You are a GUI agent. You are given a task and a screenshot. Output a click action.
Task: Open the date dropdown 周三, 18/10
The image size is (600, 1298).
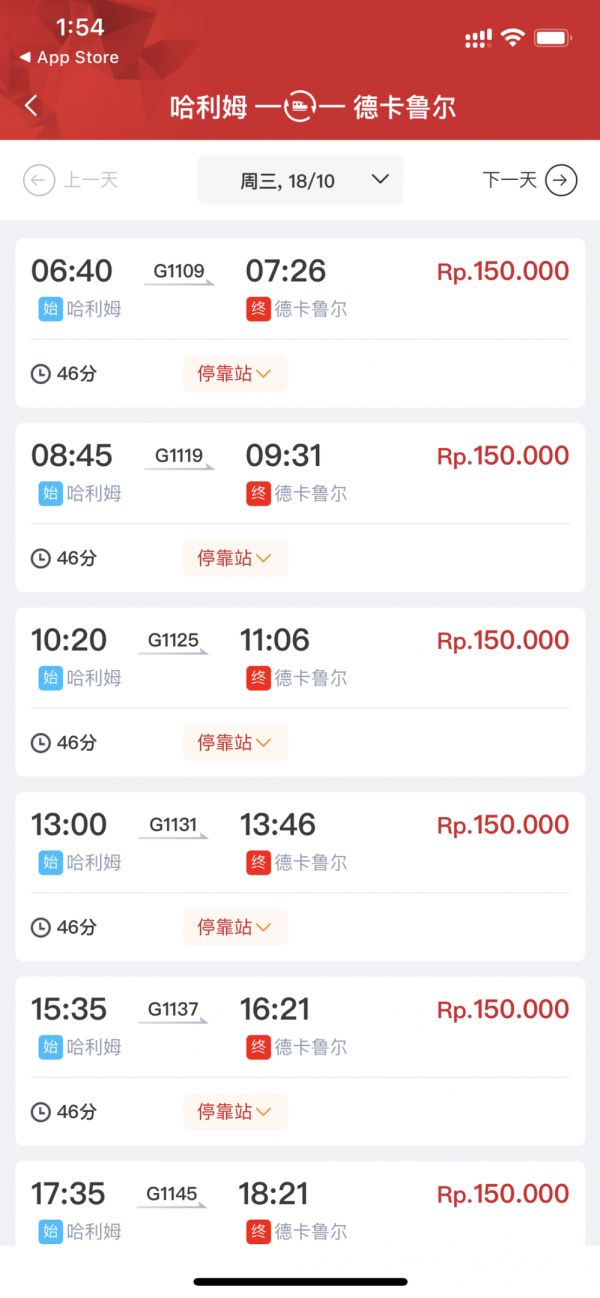(300, 181)
